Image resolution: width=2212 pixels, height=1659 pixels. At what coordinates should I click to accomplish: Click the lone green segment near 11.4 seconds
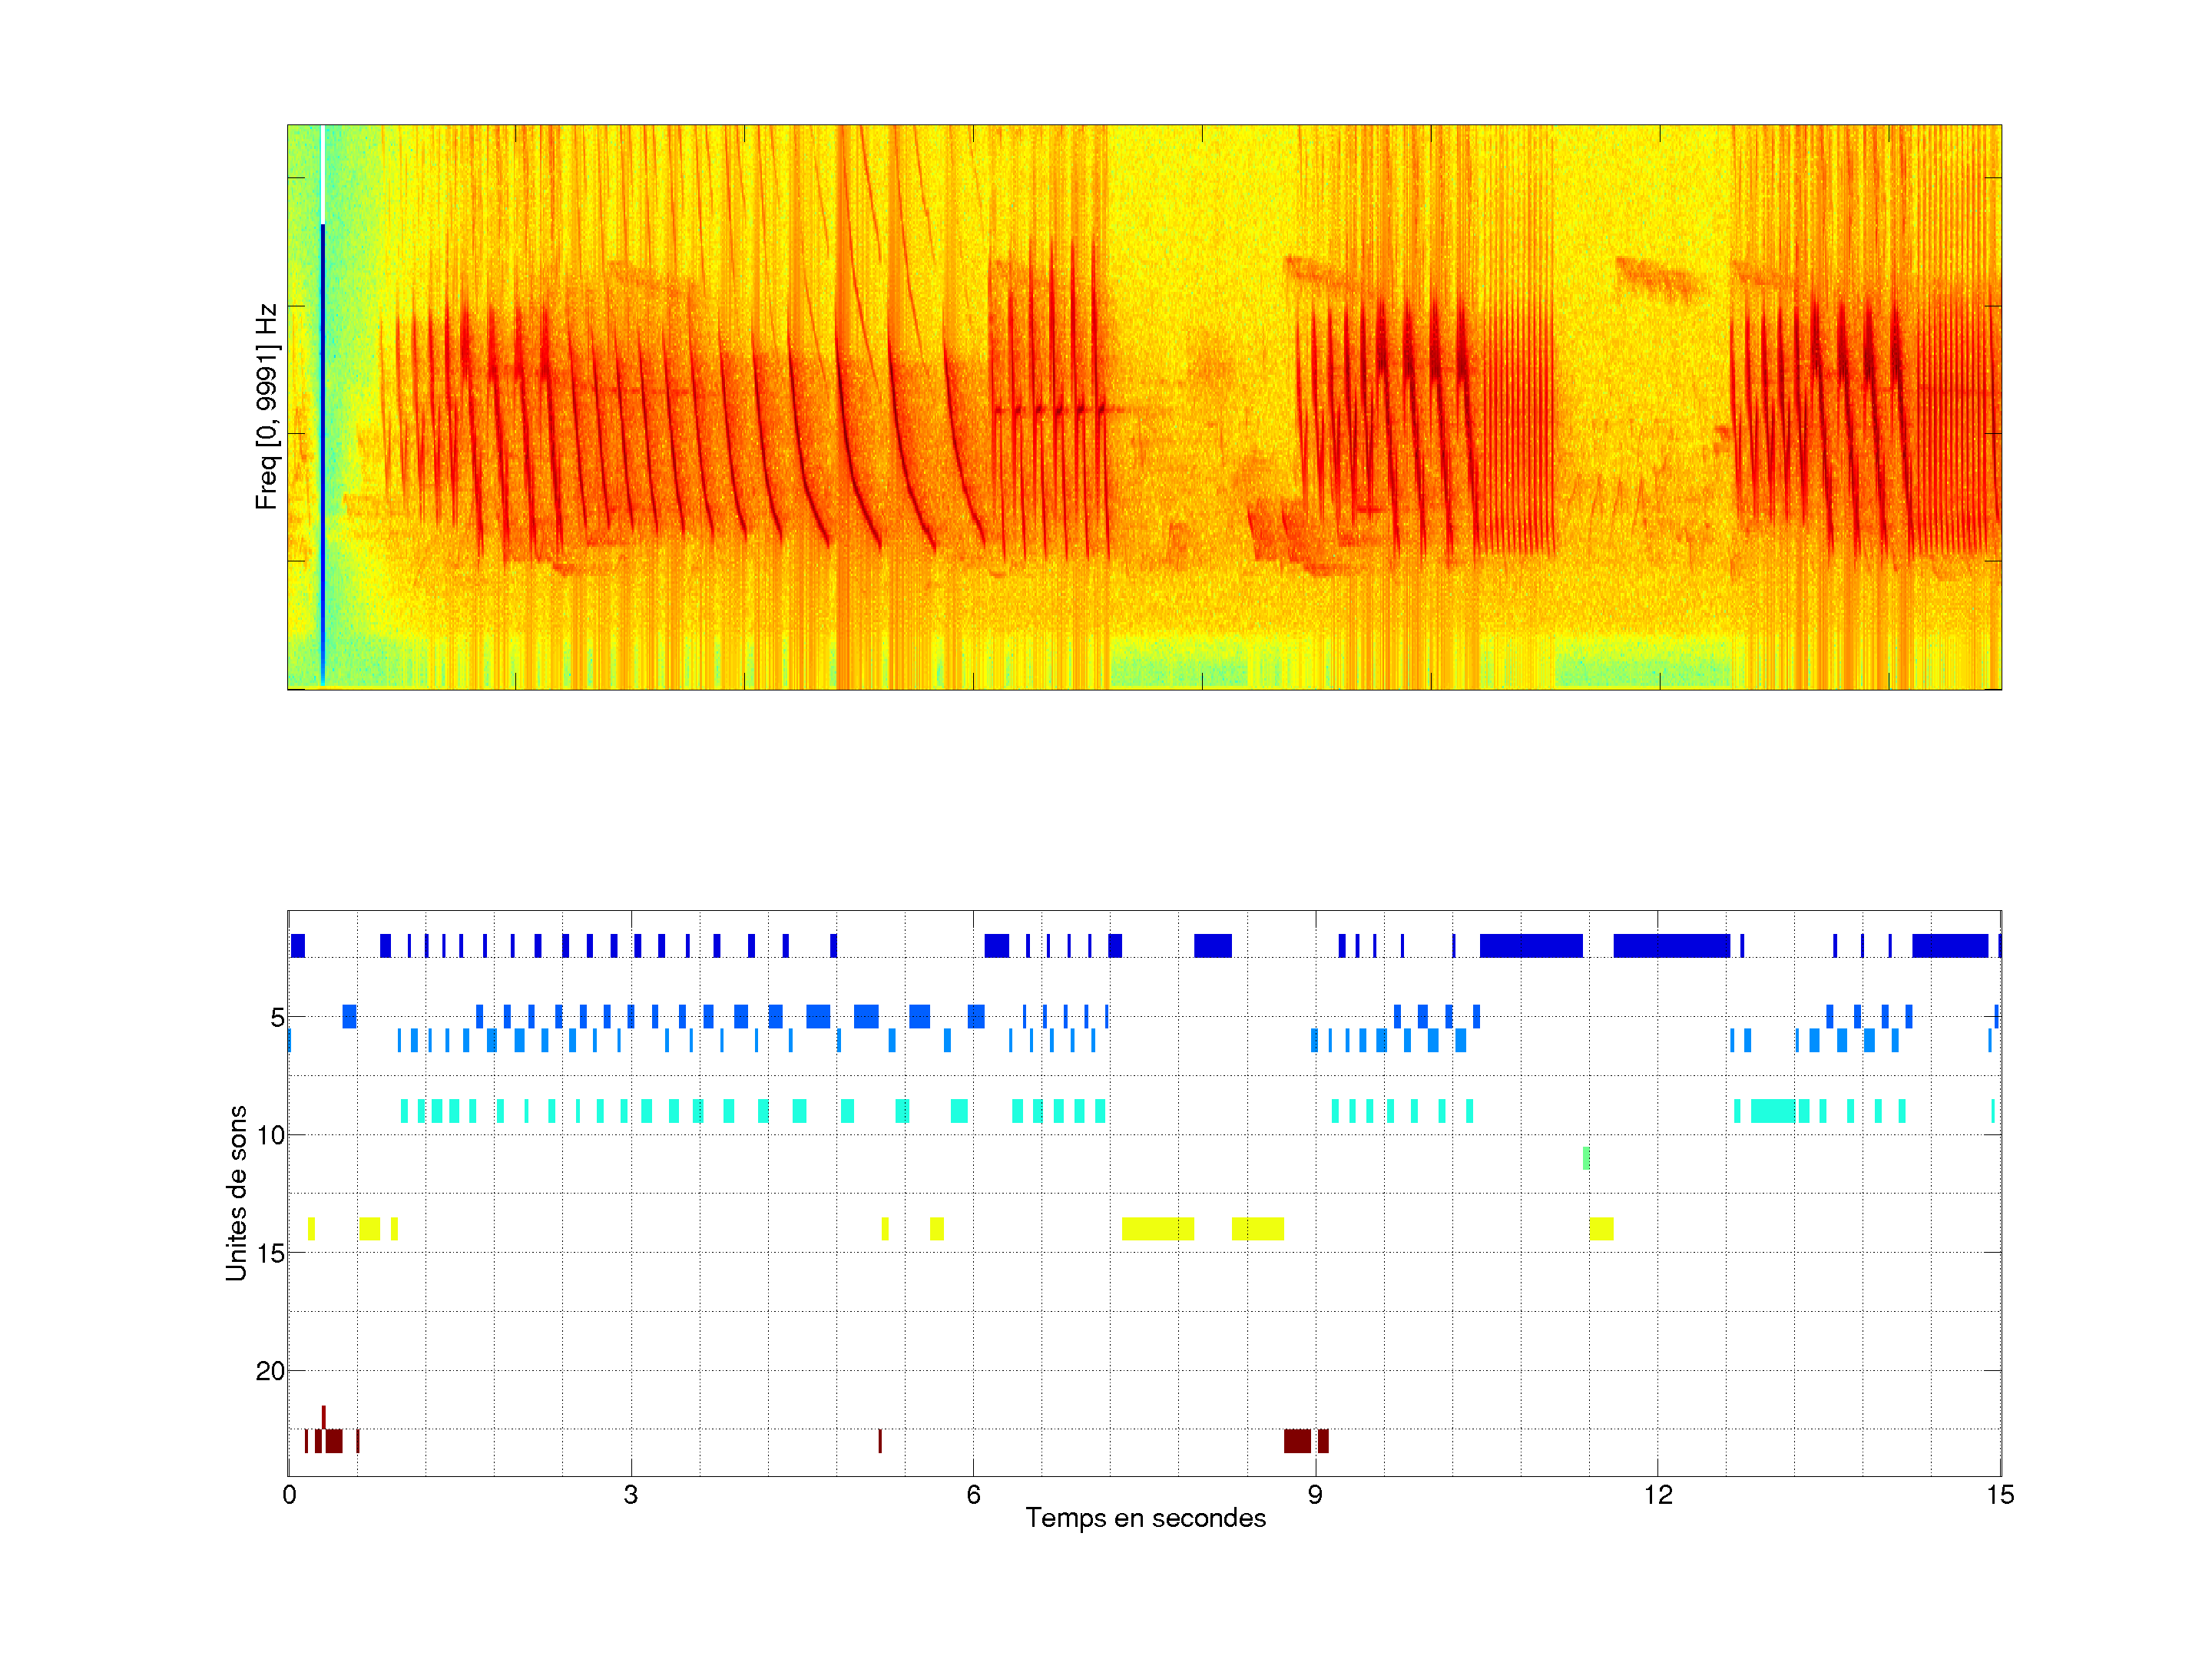[1586, 1158]
